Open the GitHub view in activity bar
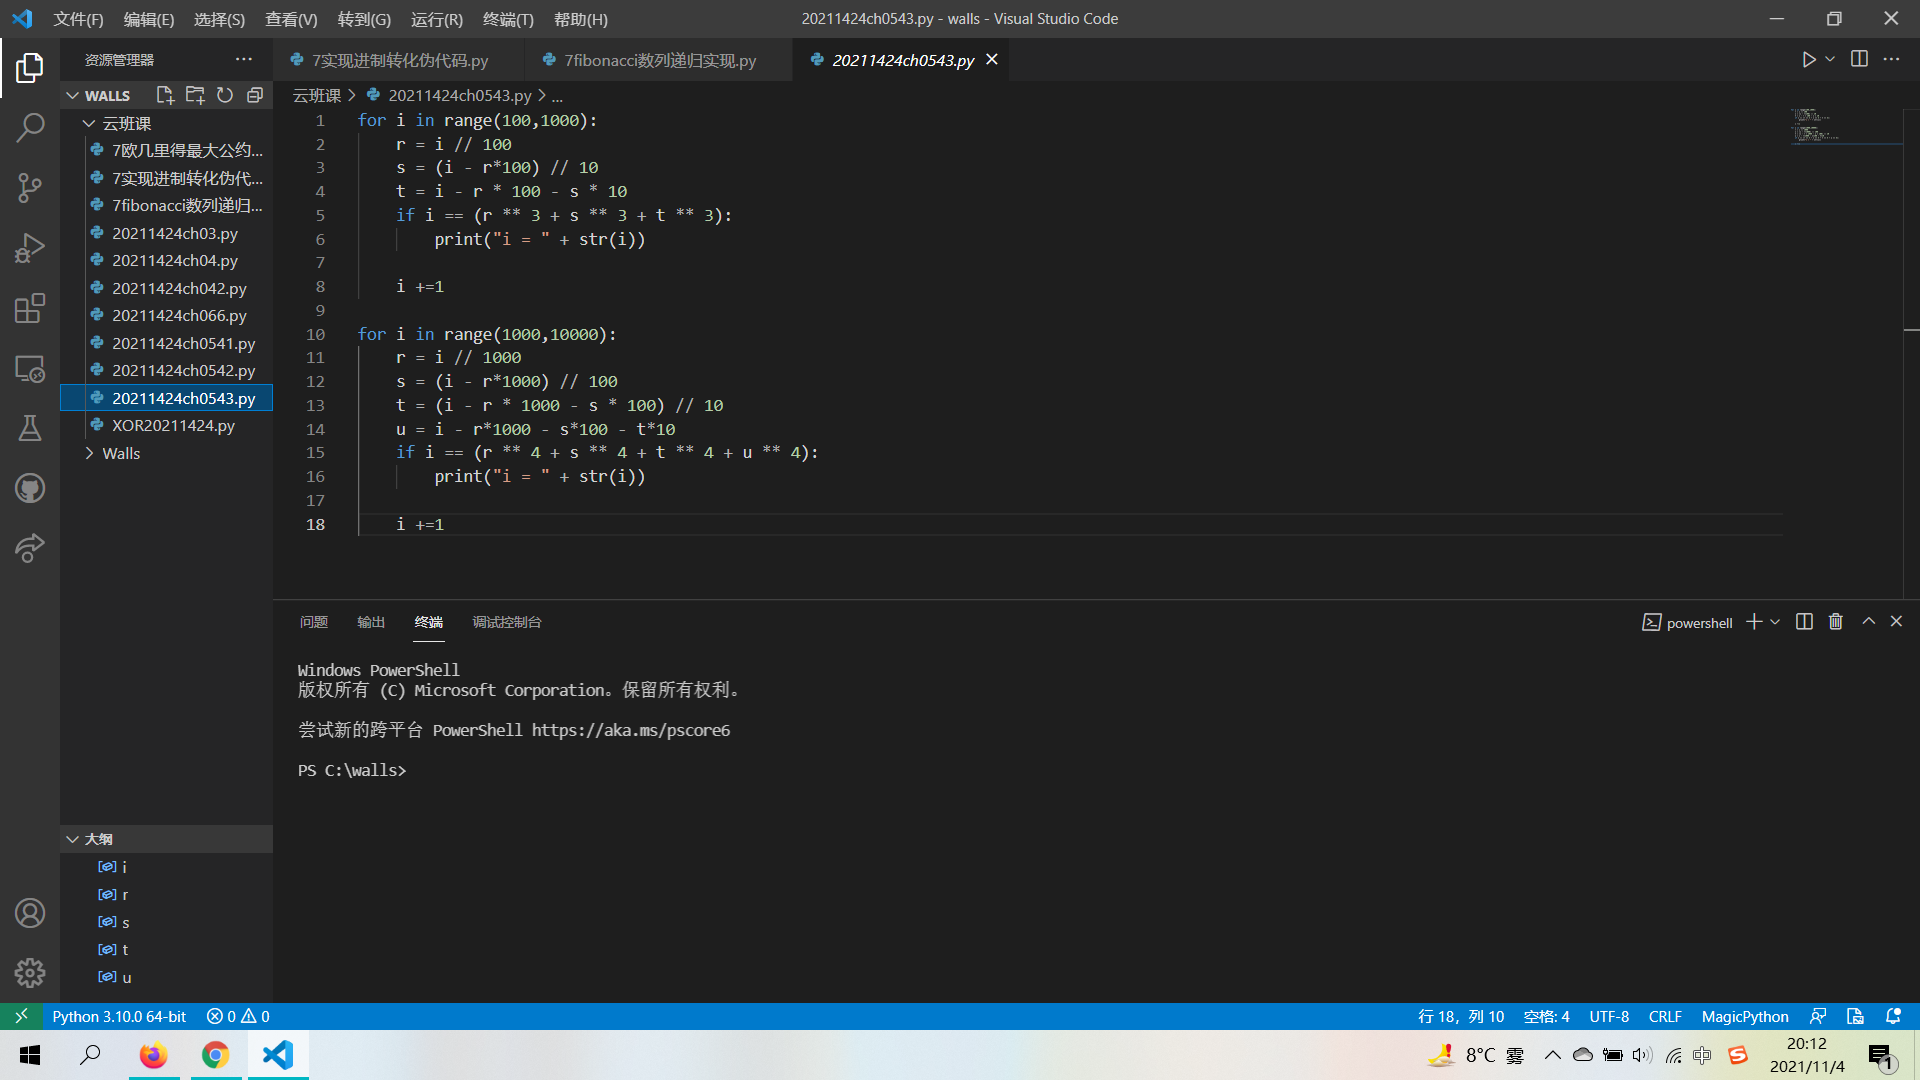Image resolution: width=1920 pixels, height=1080 pixels. [x=30, y=488]
